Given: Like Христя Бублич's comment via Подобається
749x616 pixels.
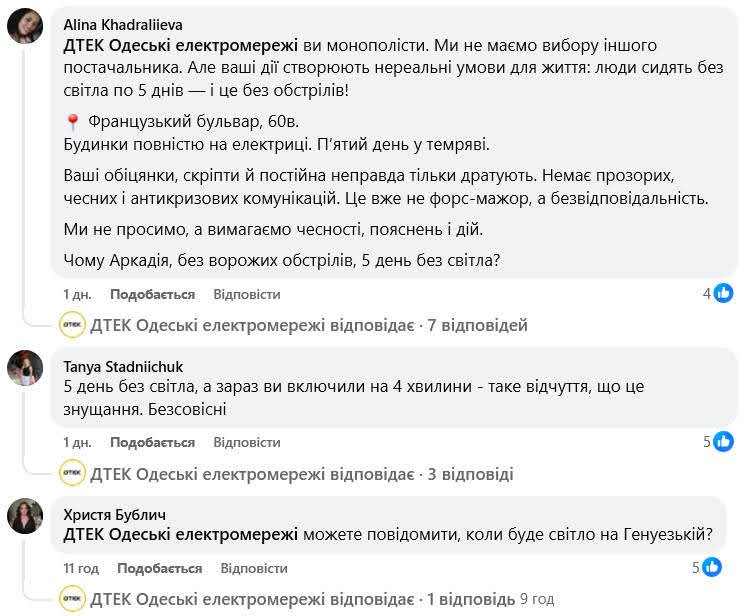Looking at the screenshot, I should click(159, 568).
